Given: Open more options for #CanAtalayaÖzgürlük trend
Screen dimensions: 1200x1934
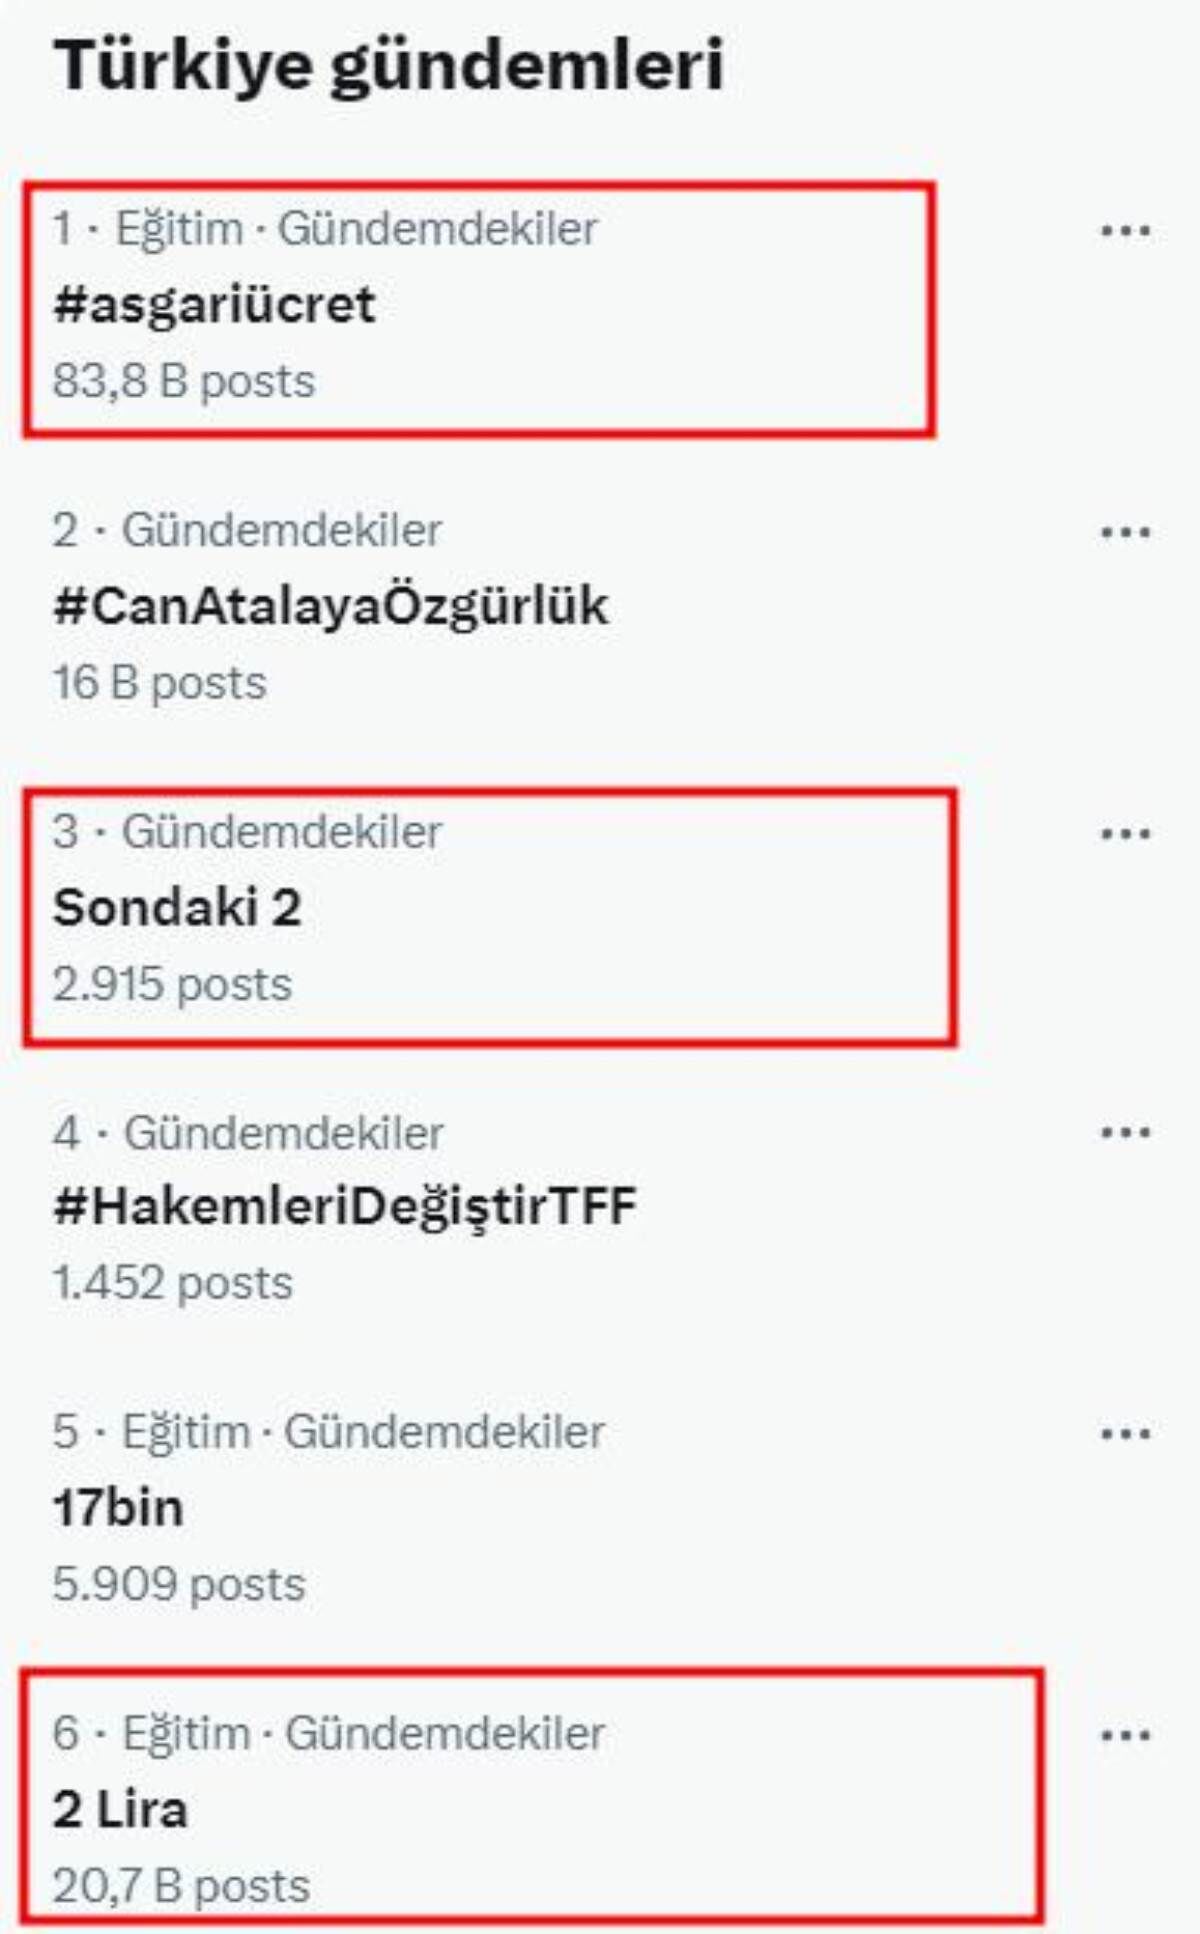Looking at the screenshot, I should (x=1125, y=532).
